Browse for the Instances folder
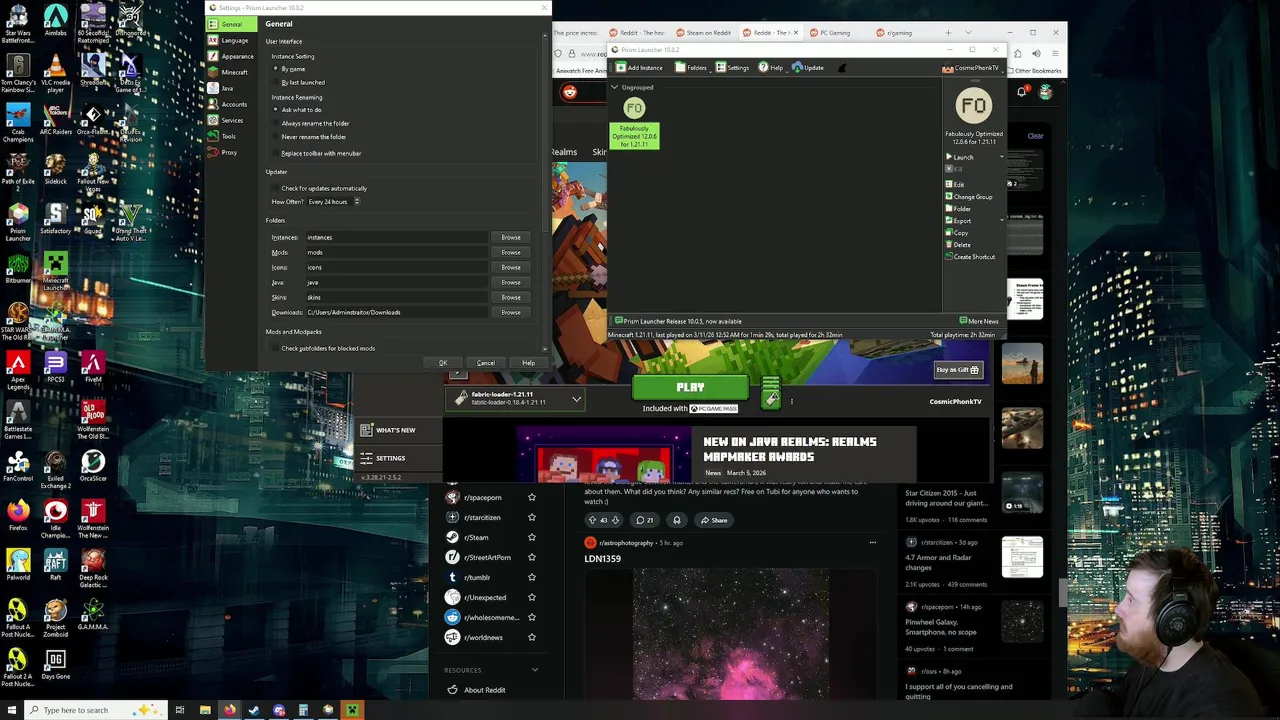 tap(511, 237)
